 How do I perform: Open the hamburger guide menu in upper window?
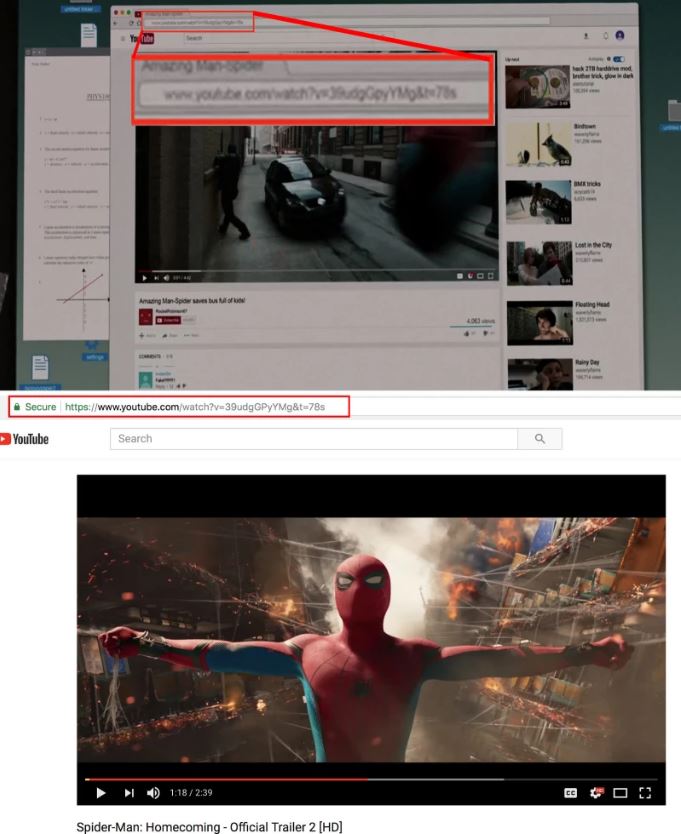(x=122, y=38)
